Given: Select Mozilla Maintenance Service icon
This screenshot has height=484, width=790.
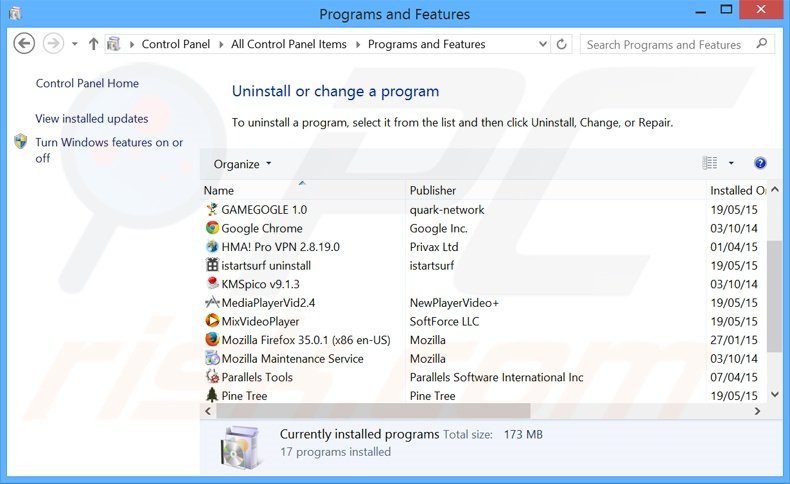Looking at the screenshot, I should pyautogui.click(x=212, y=358).
